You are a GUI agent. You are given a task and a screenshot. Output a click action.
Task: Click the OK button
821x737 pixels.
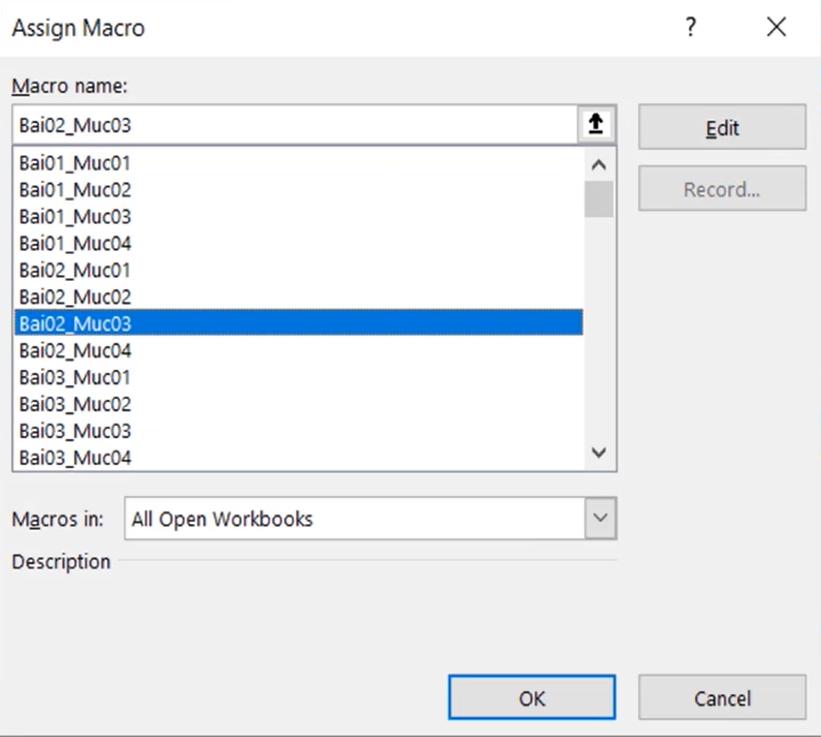(531, 697)
